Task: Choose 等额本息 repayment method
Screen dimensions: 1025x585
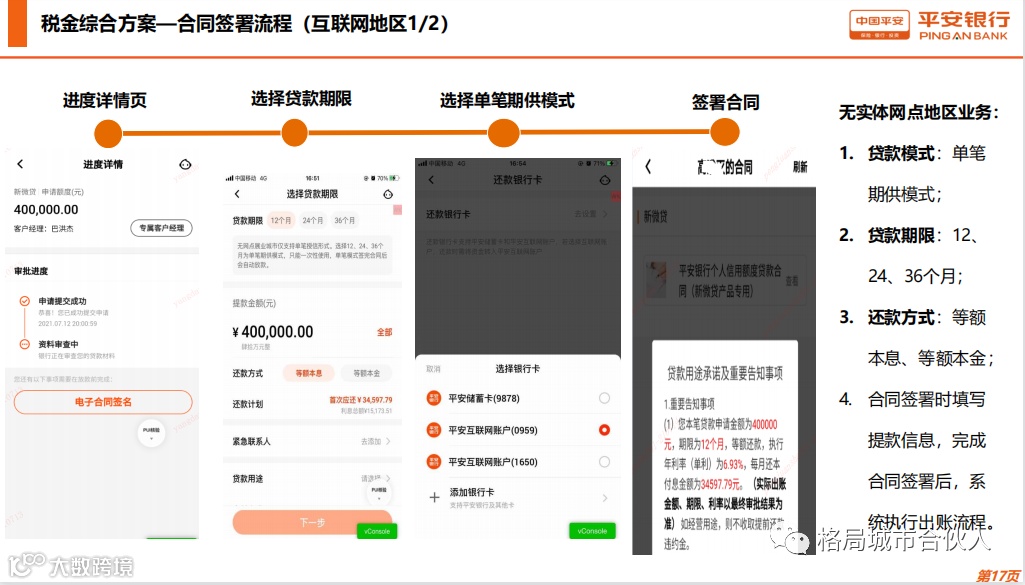Action: (x=309, y=373)
